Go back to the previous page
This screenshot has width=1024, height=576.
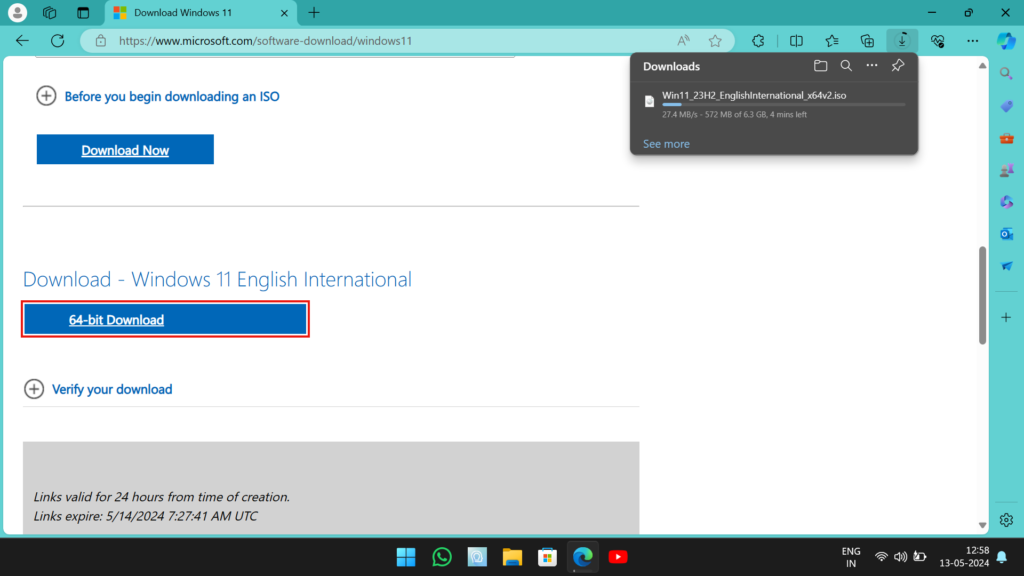click(22, 40)
